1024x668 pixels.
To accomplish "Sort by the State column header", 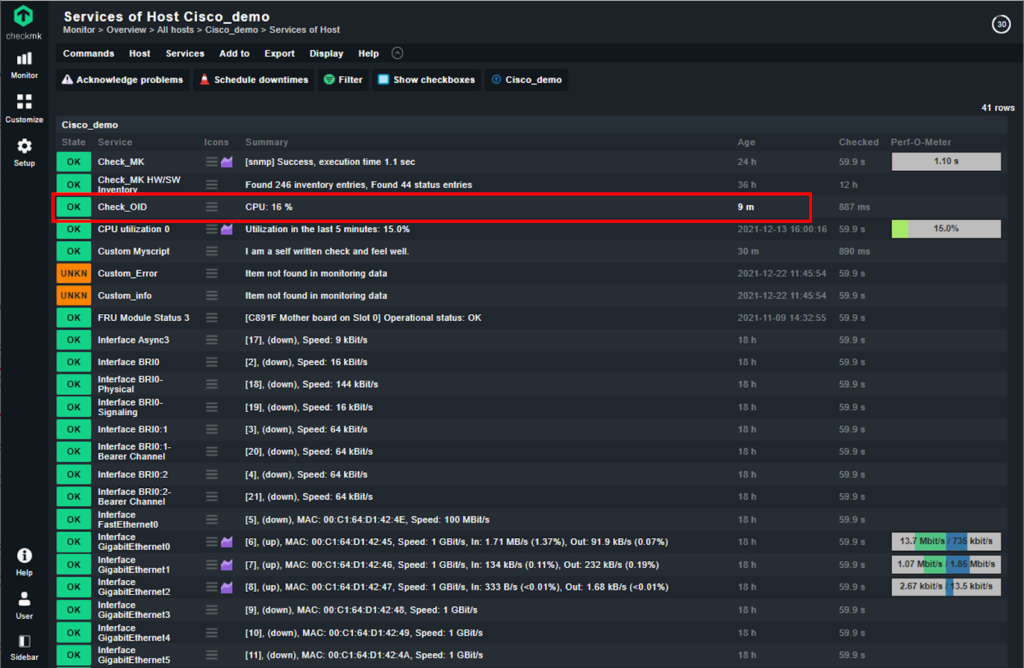I will coord(73,142).
